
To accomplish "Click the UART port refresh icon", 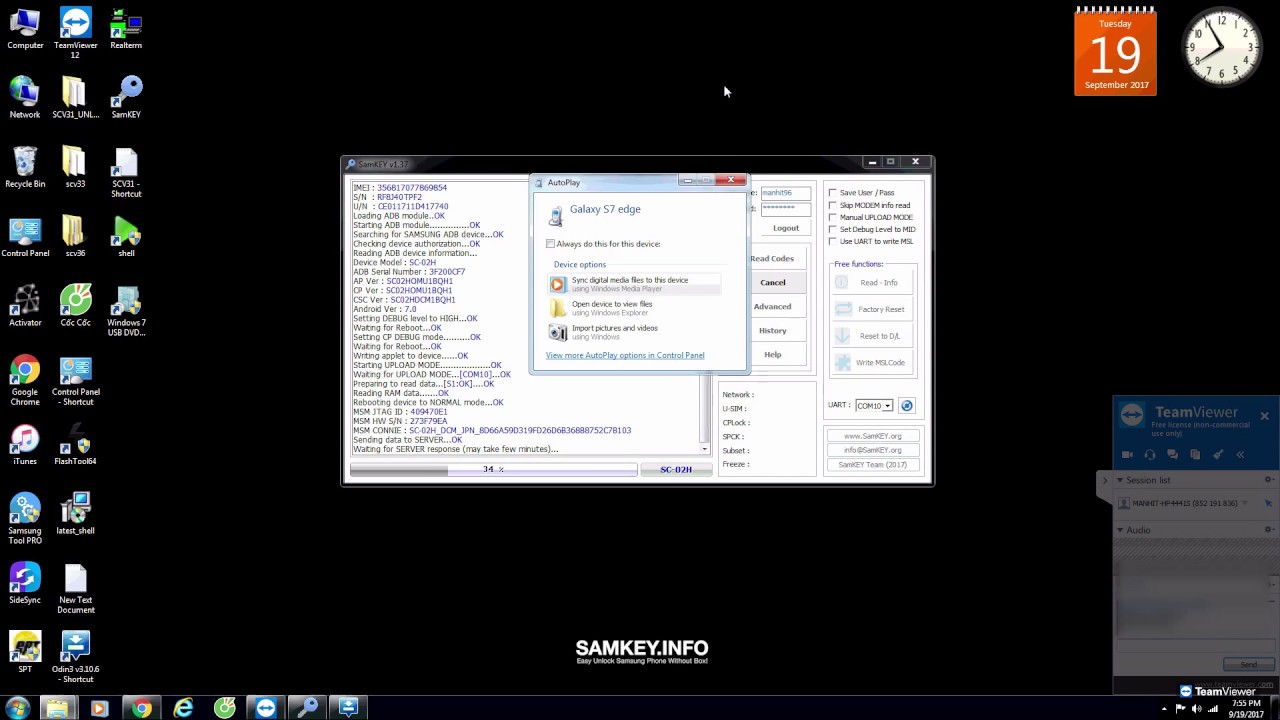I will click(x=907, y=405).
